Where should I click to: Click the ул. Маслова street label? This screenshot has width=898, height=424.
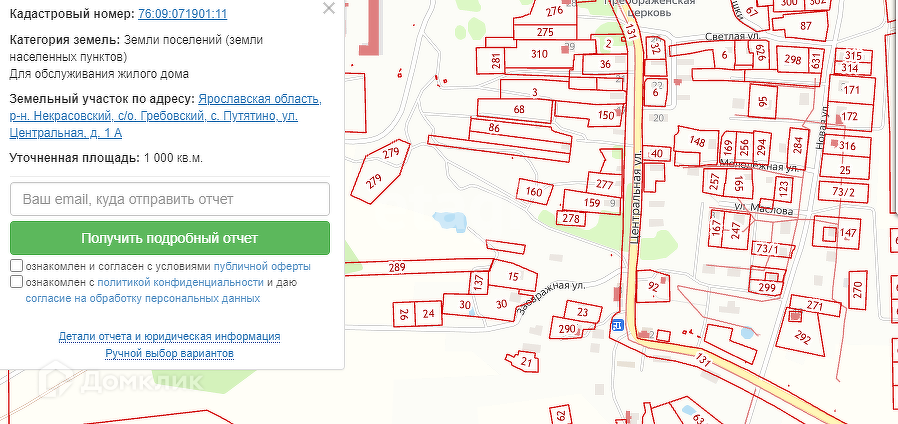pyautogui.click(x=763, y=210)
